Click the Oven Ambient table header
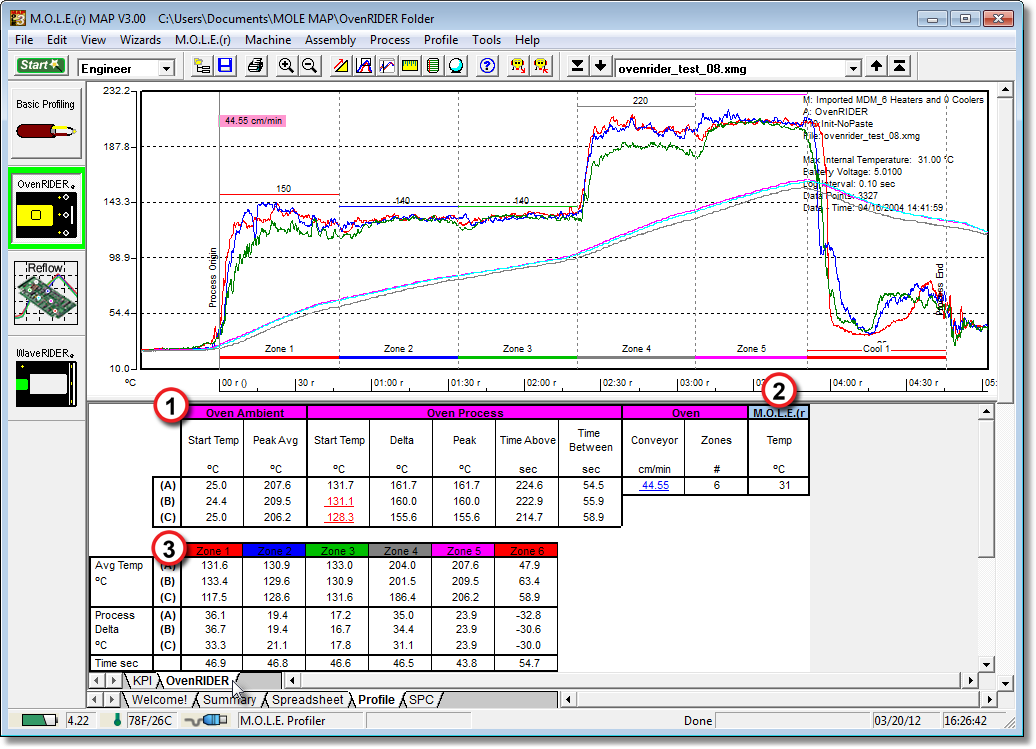This screenshot has width=1036, height=749. 244,413
